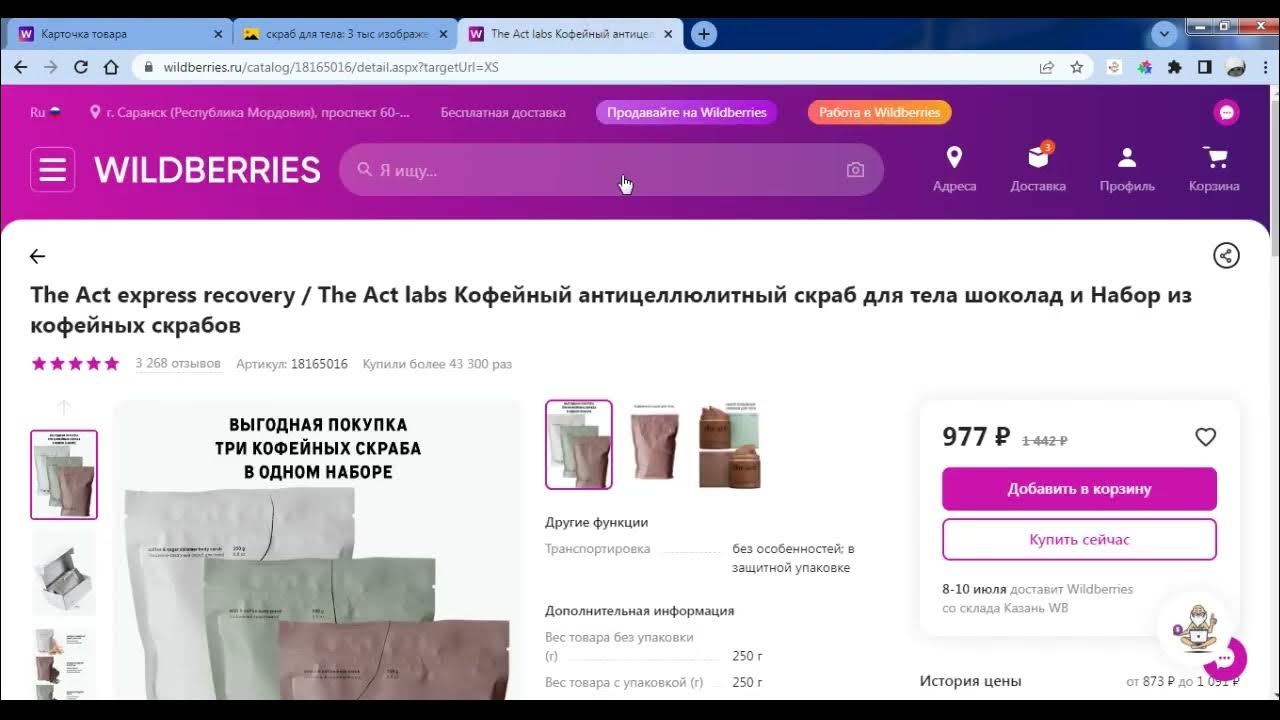The image size is (1280, 720).
Task: Add product to favorites with heart
Action: pyautogui.click(x=1206, y=437)
